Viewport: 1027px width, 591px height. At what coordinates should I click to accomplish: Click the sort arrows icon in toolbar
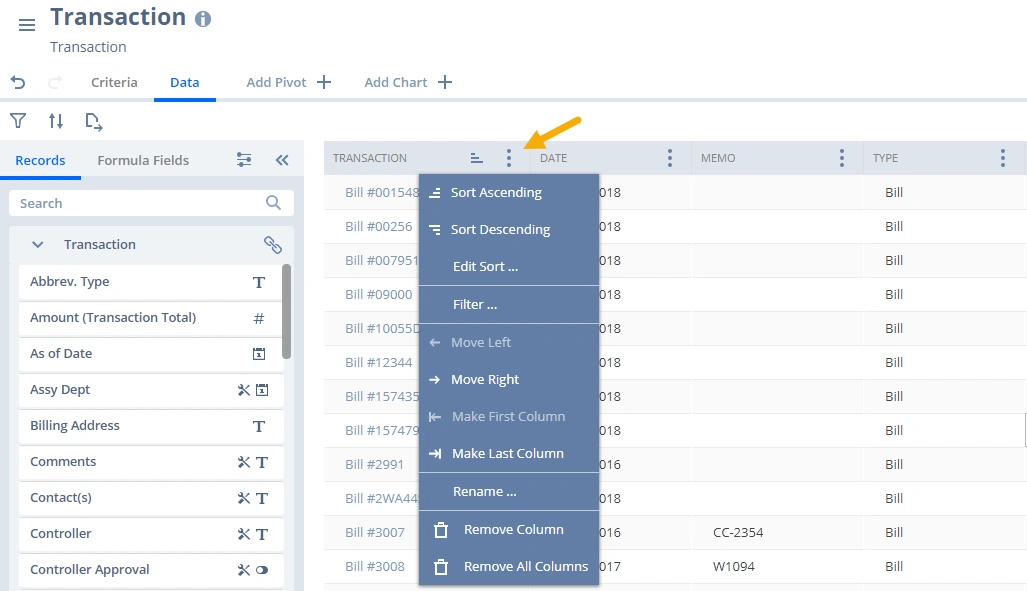pos(56,121)
